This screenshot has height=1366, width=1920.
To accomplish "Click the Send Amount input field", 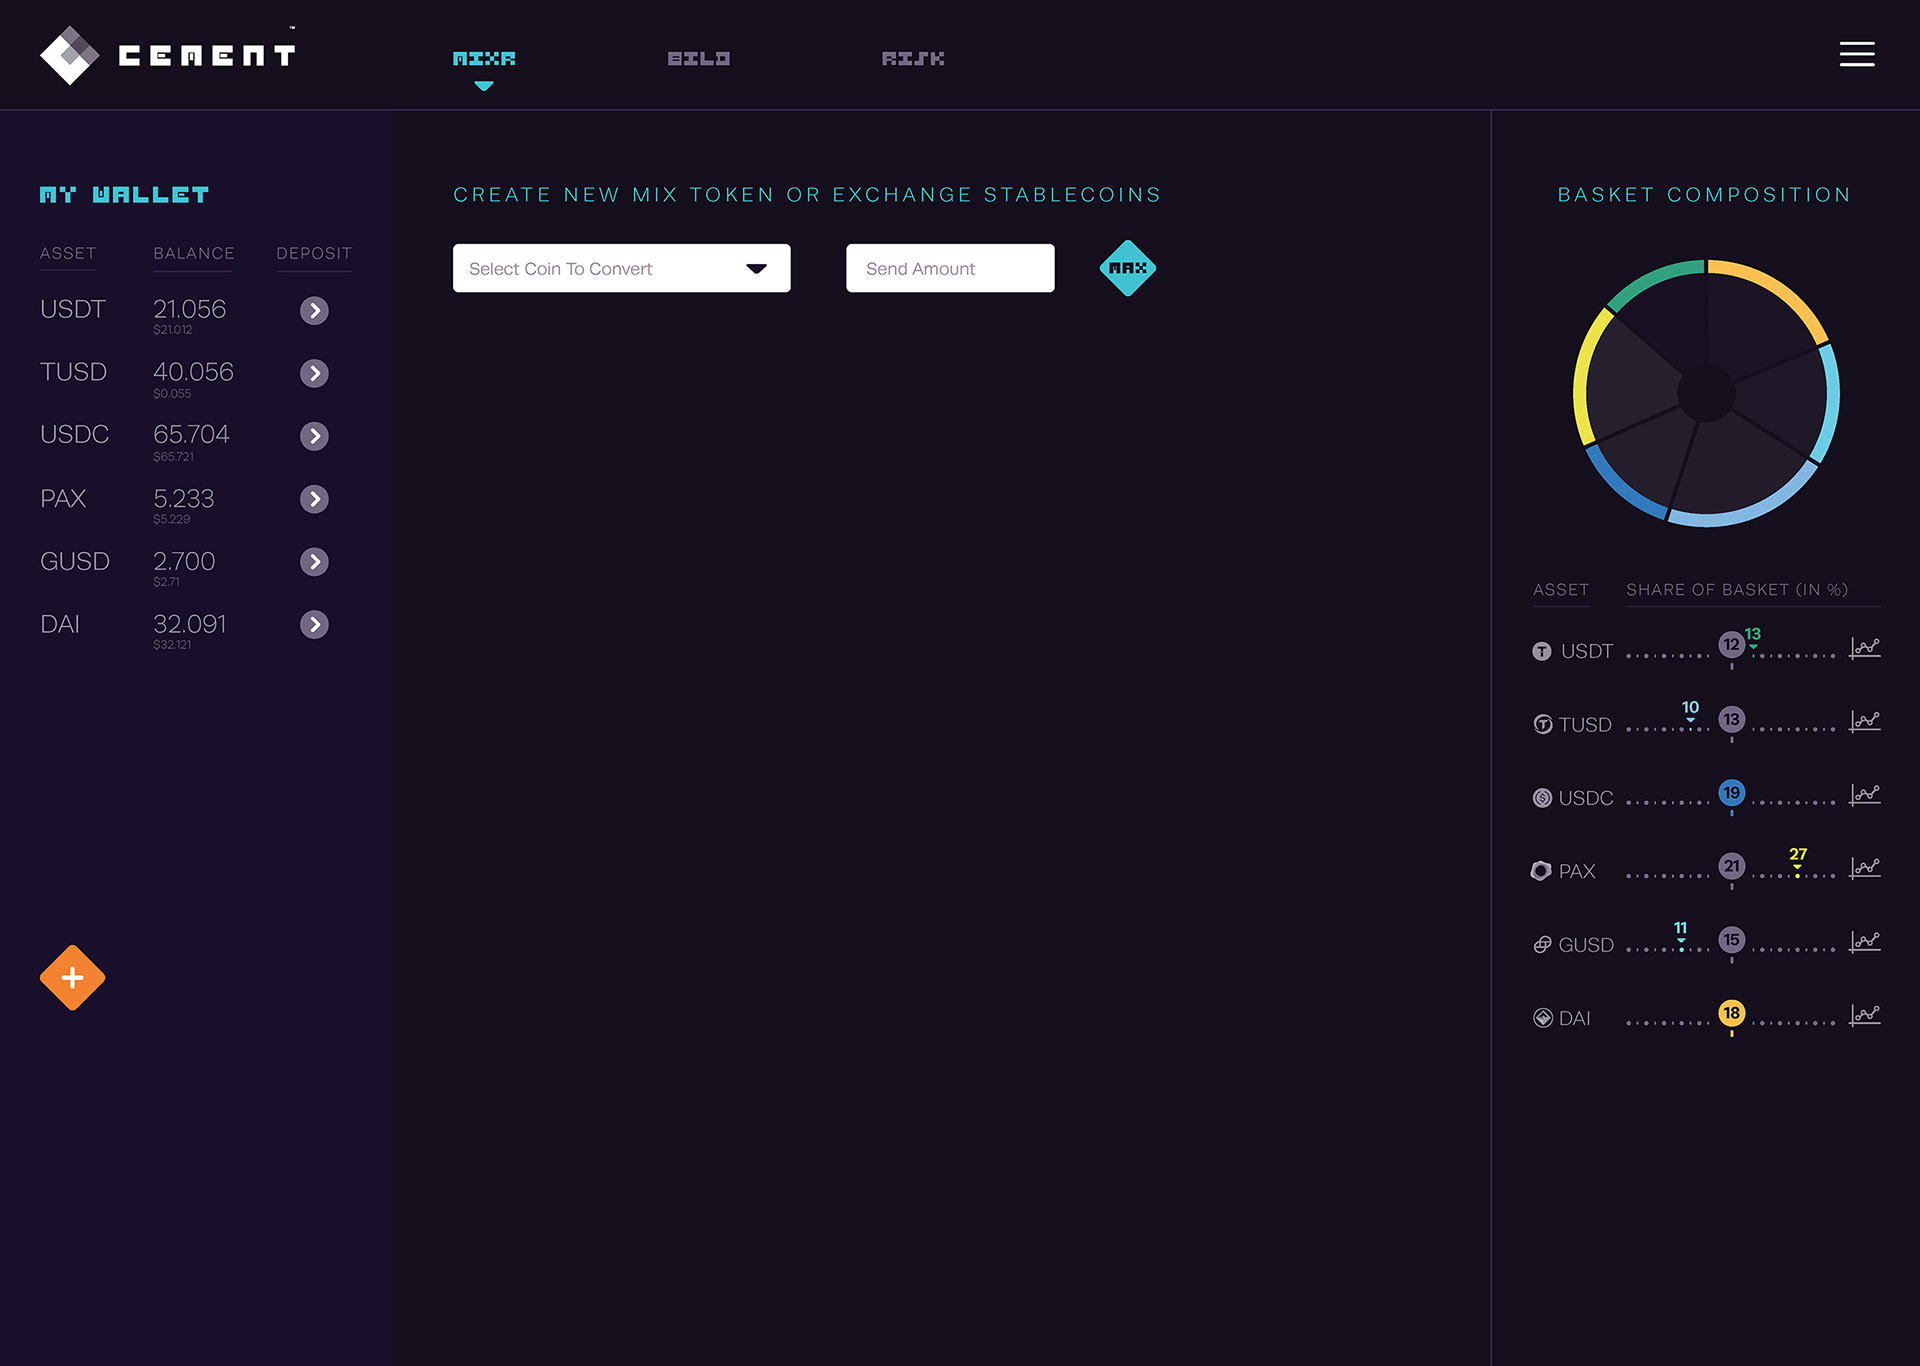I will coord(949,268).
